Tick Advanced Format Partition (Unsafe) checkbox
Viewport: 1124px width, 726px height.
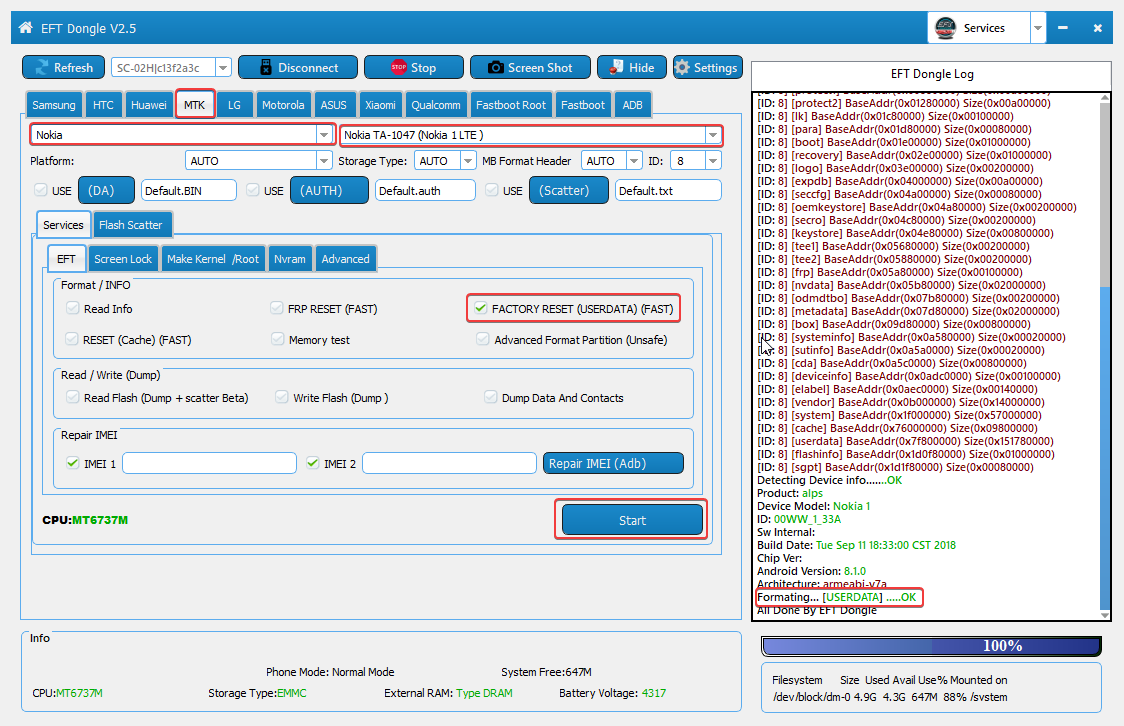point(483,339)
